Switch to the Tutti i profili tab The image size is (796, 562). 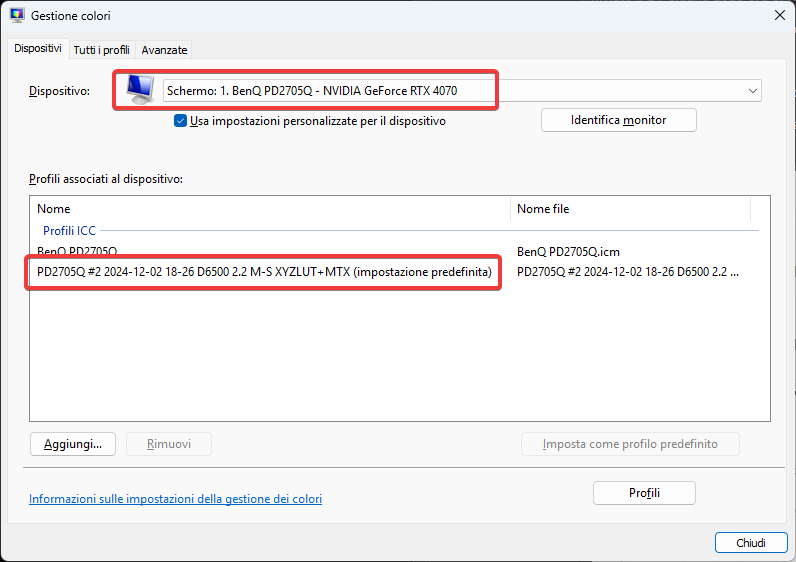[x=102, y=50]
